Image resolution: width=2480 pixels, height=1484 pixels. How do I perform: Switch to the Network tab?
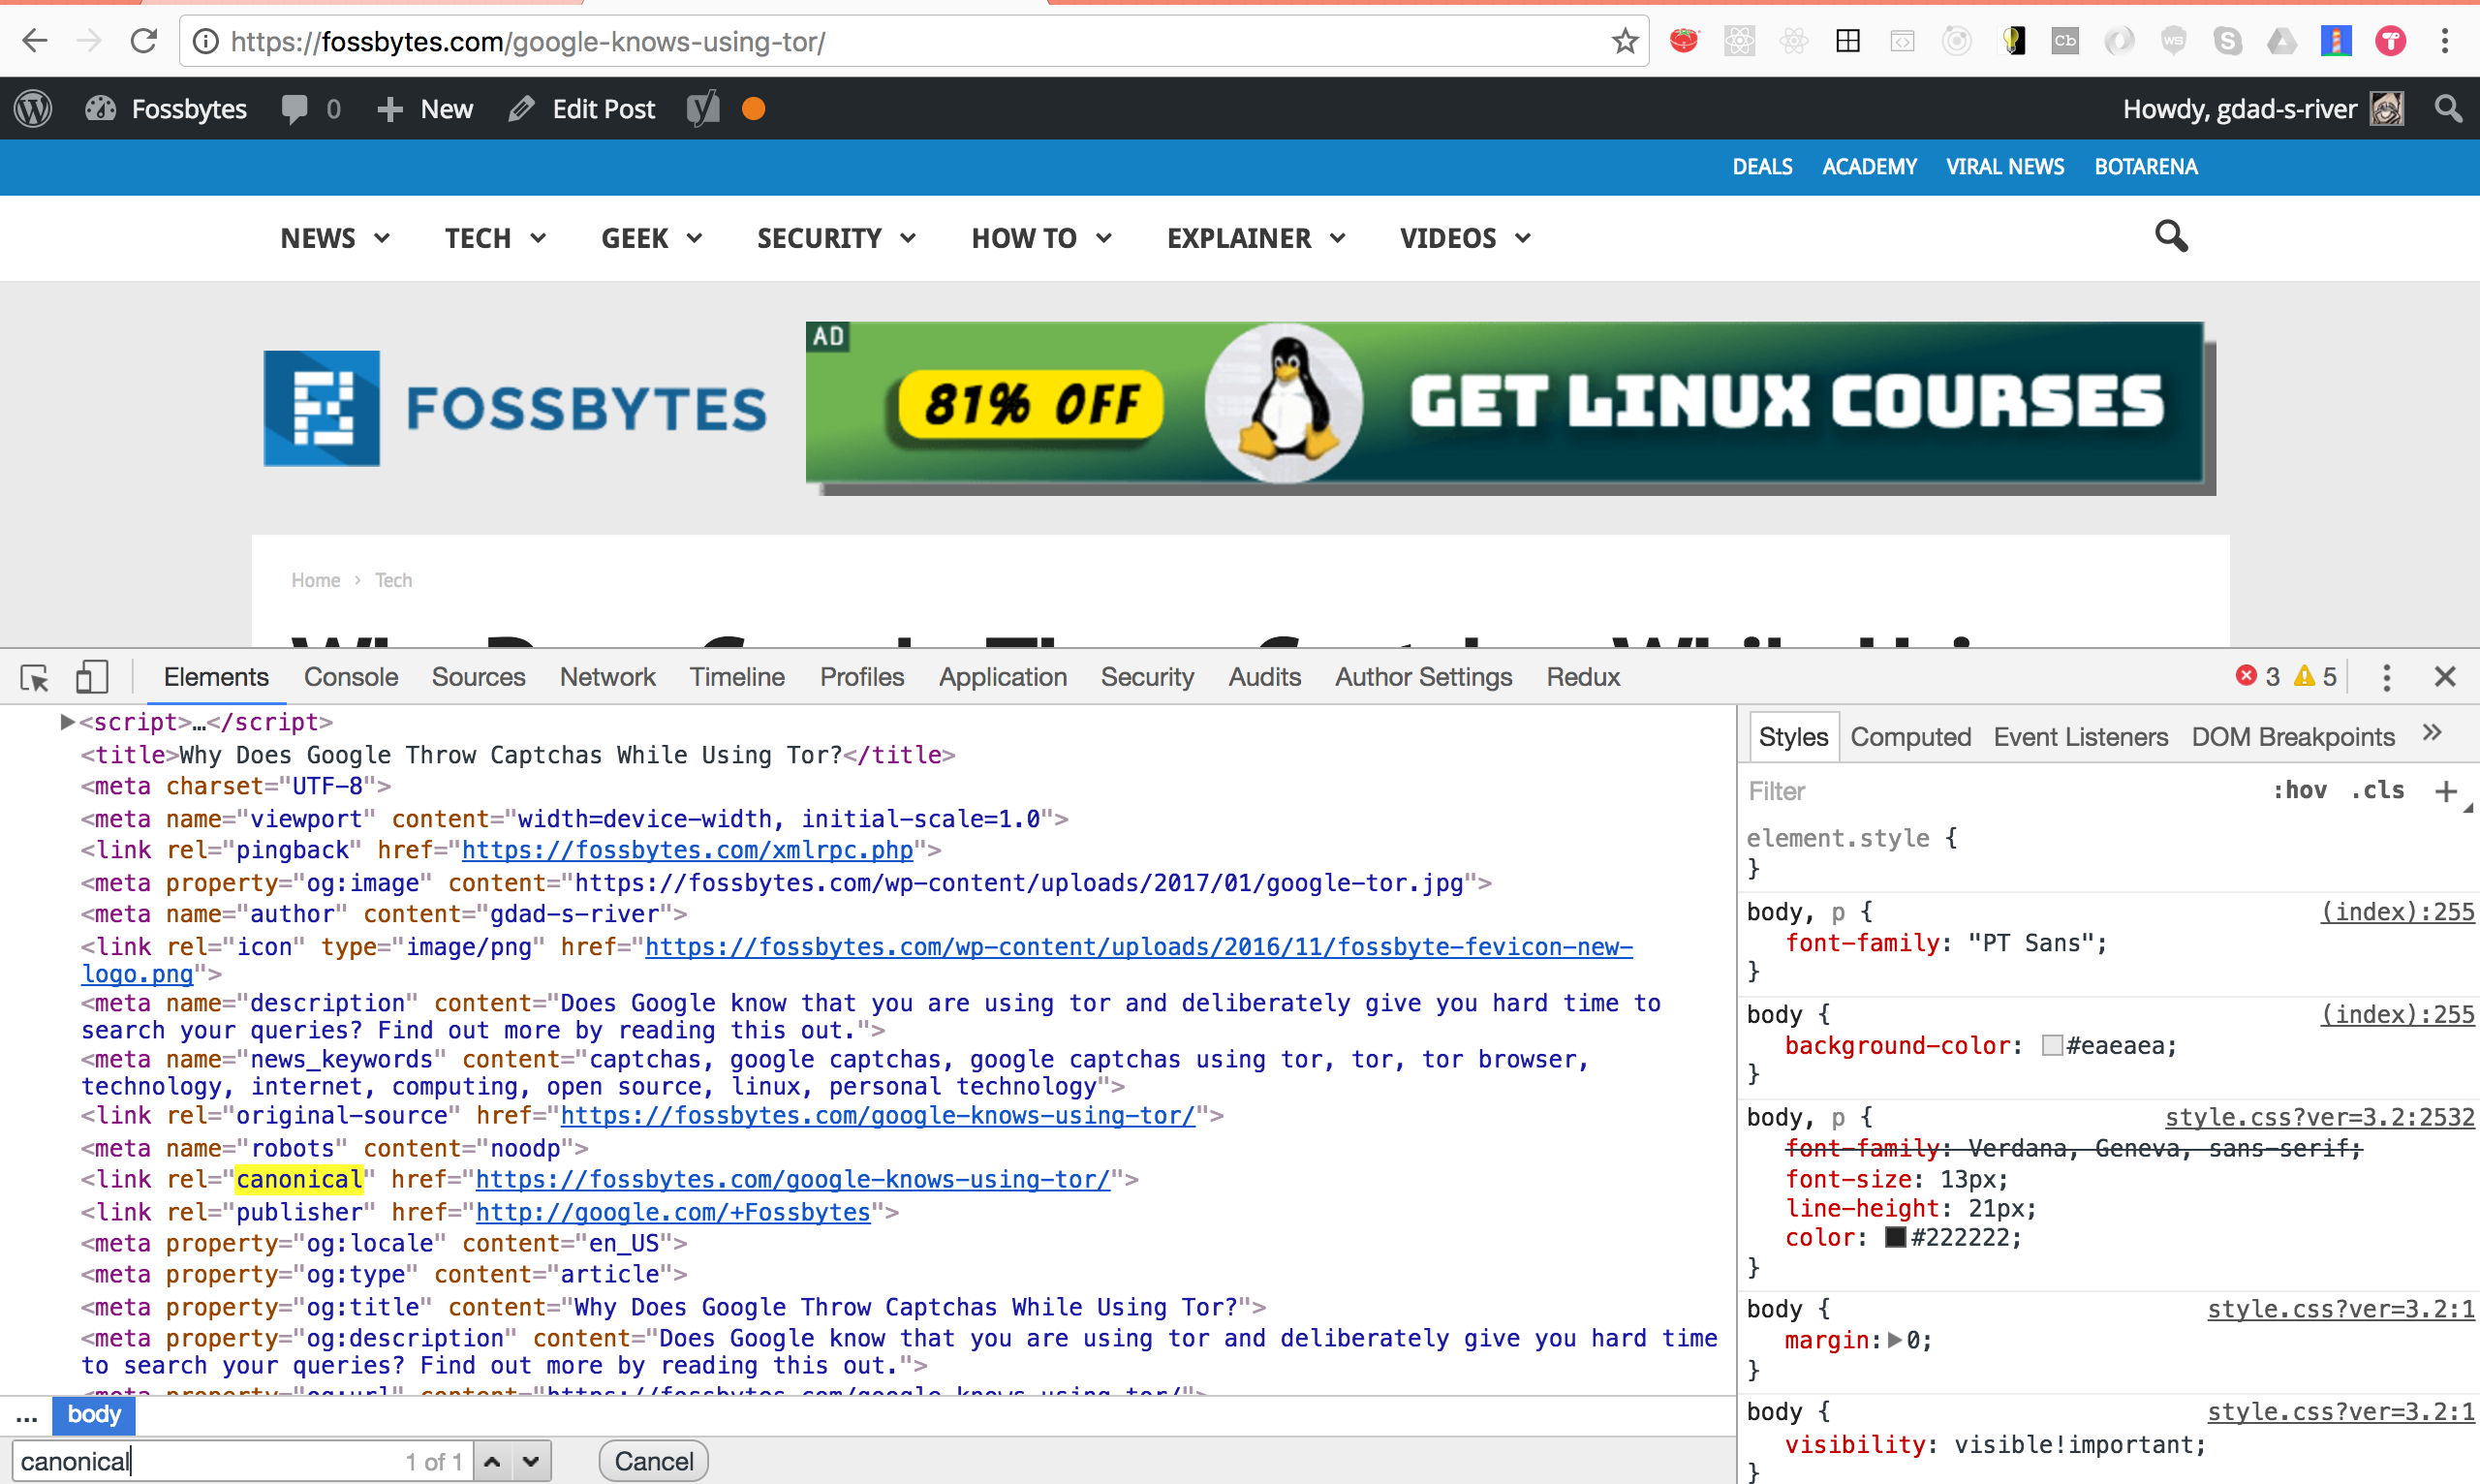tap(607, 677)
